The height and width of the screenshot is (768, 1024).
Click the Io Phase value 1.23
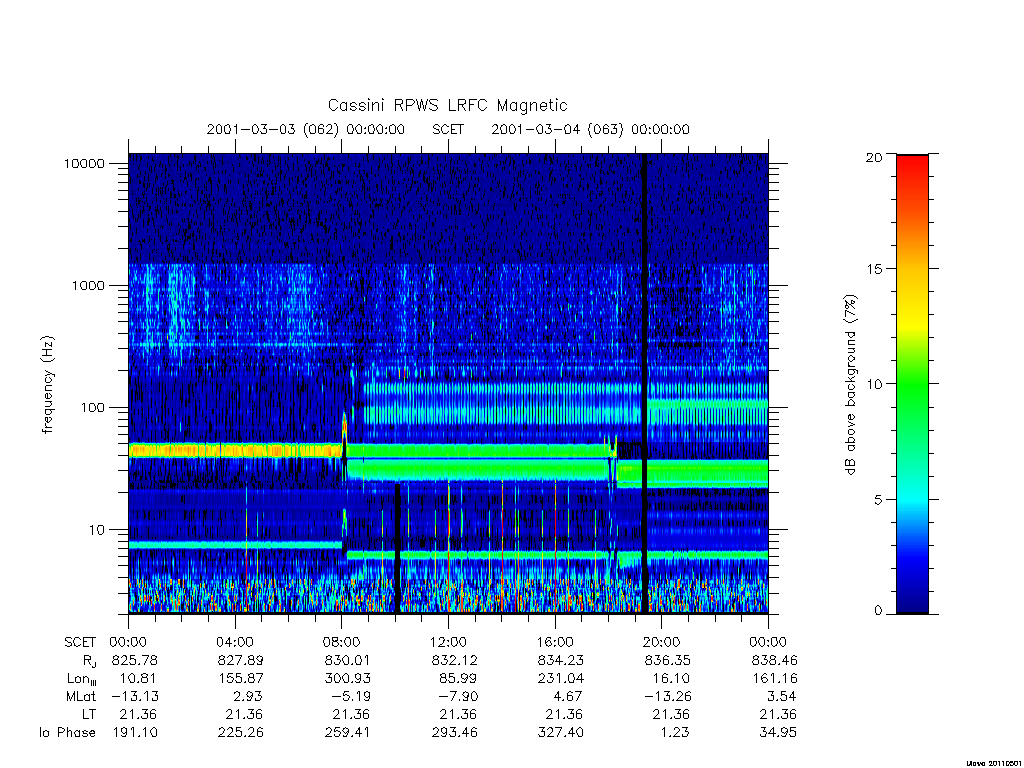coord(675,733)
